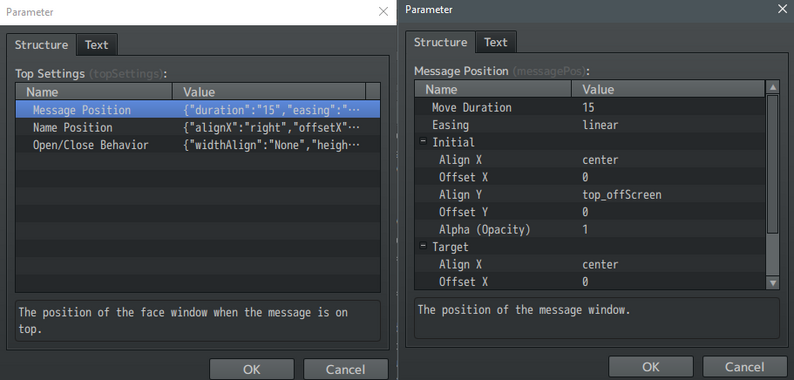Close the right Parameter window
Image resolution: width=794 pixels, height=380 pixels.
782,9
